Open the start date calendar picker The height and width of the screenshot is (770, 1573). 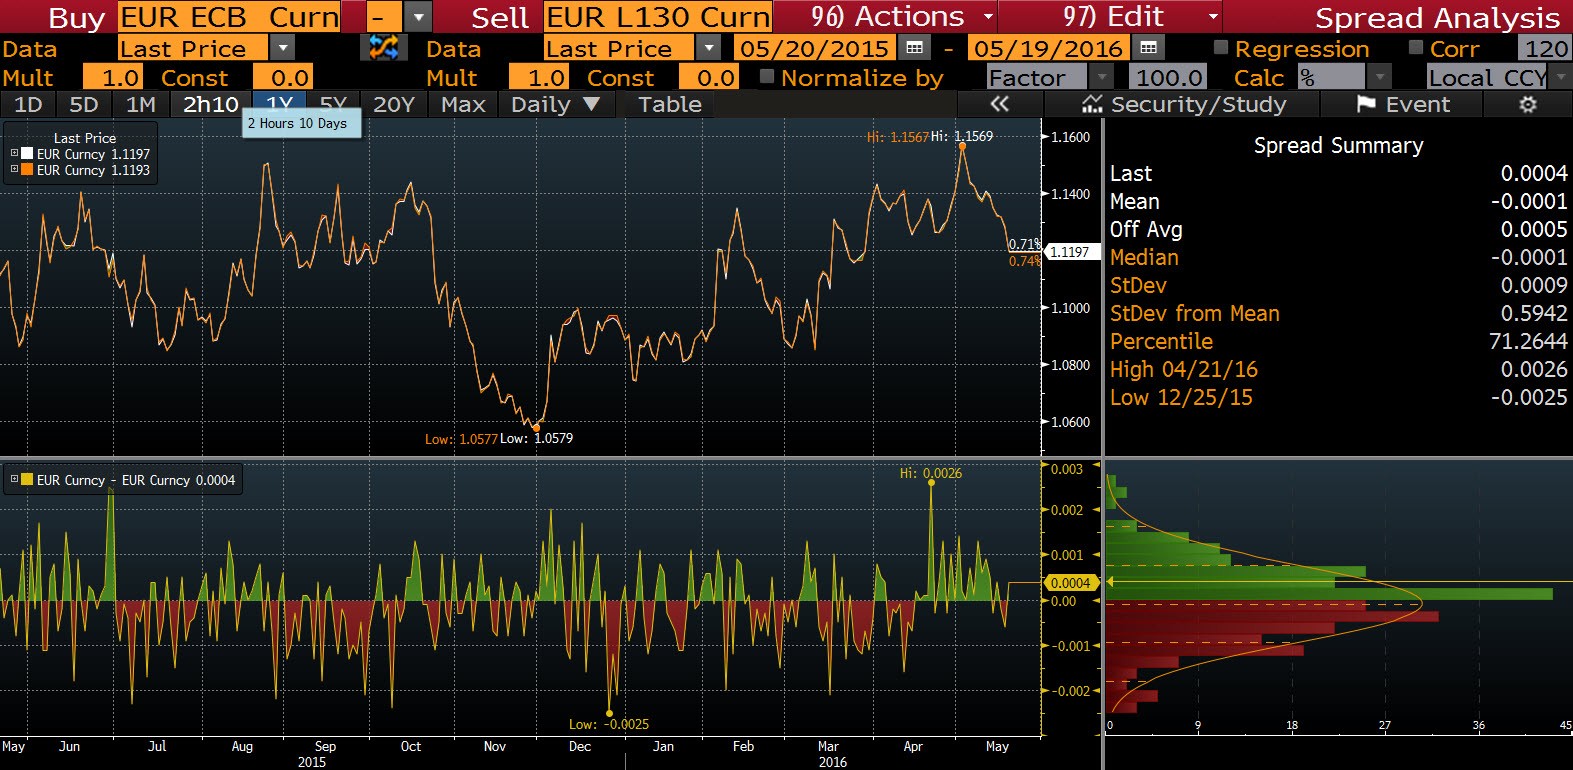(x=913, y=48)
